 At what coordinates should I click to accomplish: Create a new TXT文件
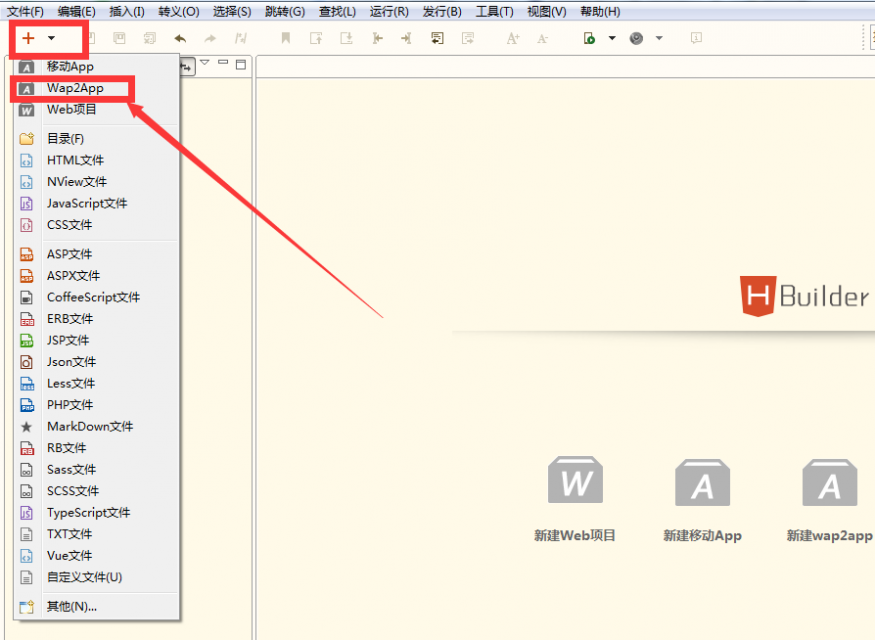click(96, 535)
